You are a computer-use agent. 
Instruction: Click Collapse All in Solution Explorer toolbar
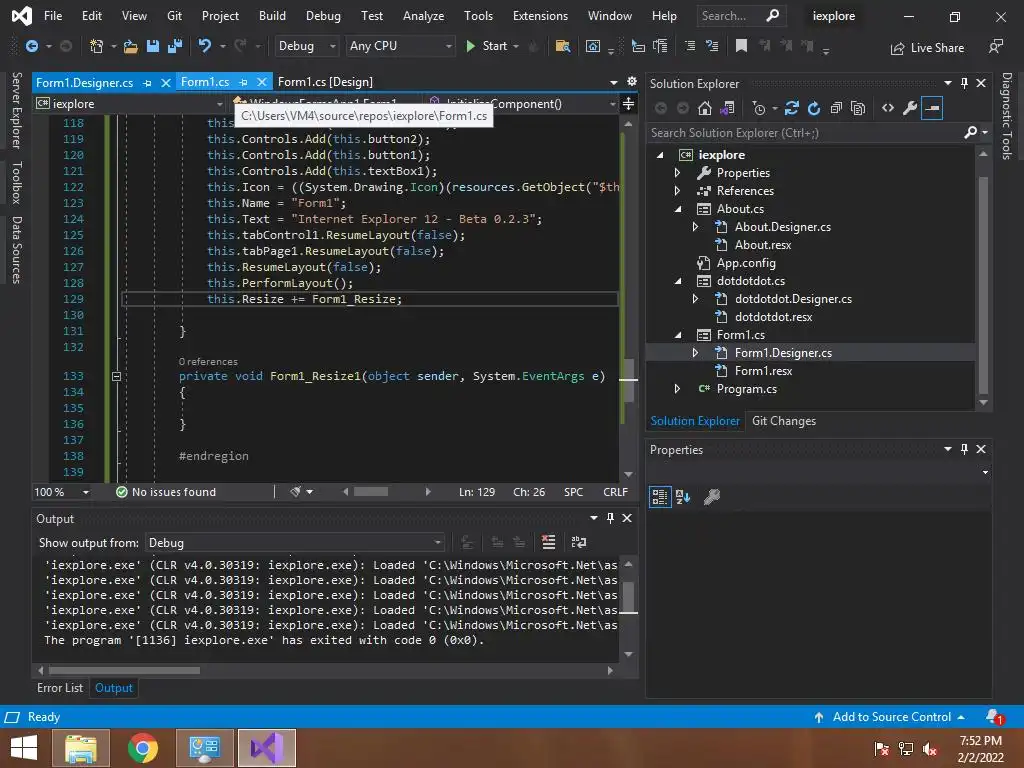836,108
